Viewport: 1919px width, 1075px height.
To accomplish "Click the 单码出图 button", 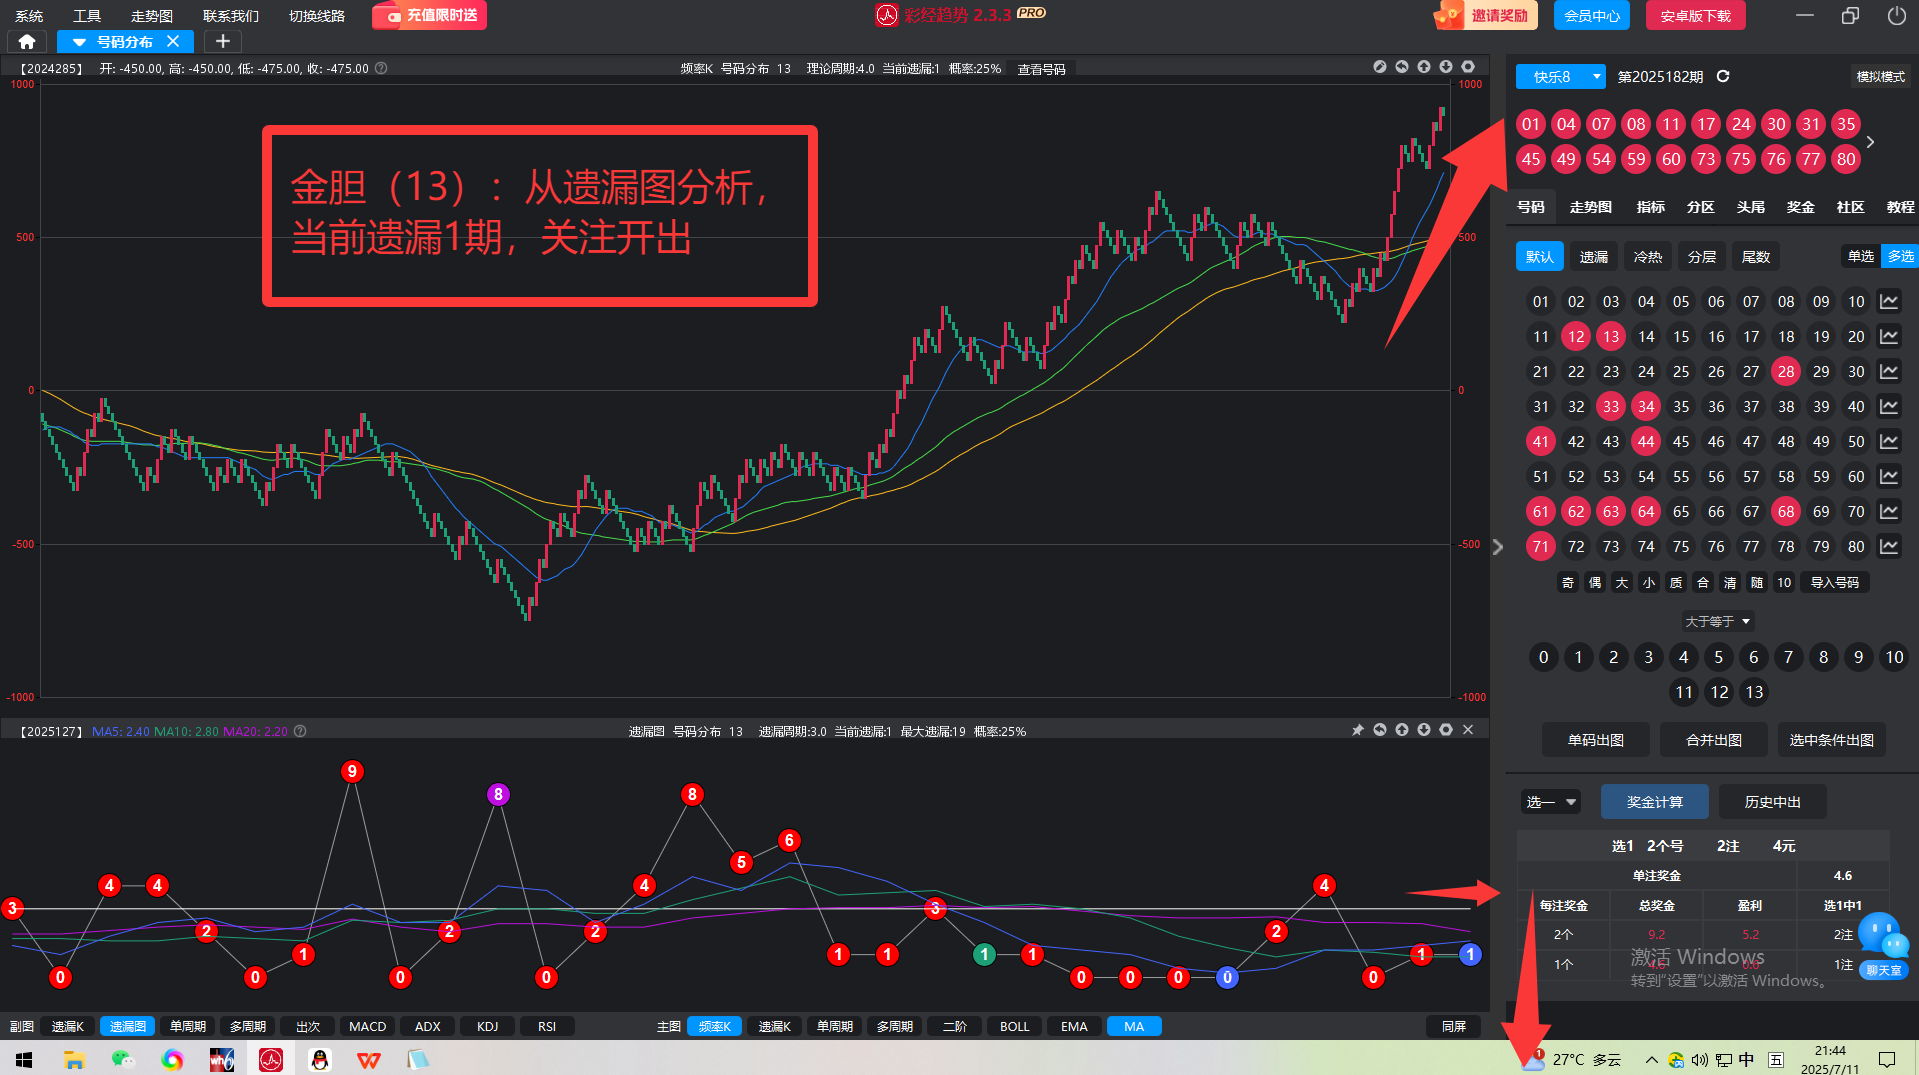I will 1596,740.
